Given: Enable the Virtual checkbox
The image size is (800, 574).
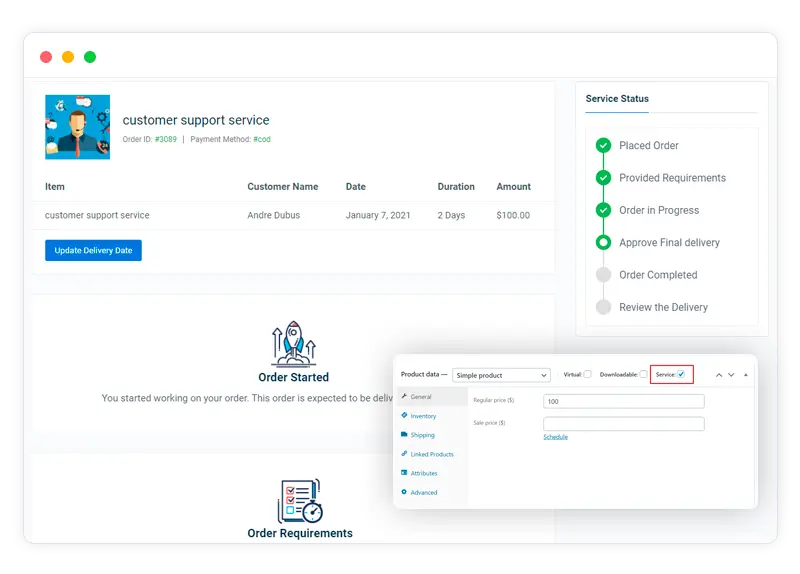Looking at the screenshot, I should (x=587, y=375).
